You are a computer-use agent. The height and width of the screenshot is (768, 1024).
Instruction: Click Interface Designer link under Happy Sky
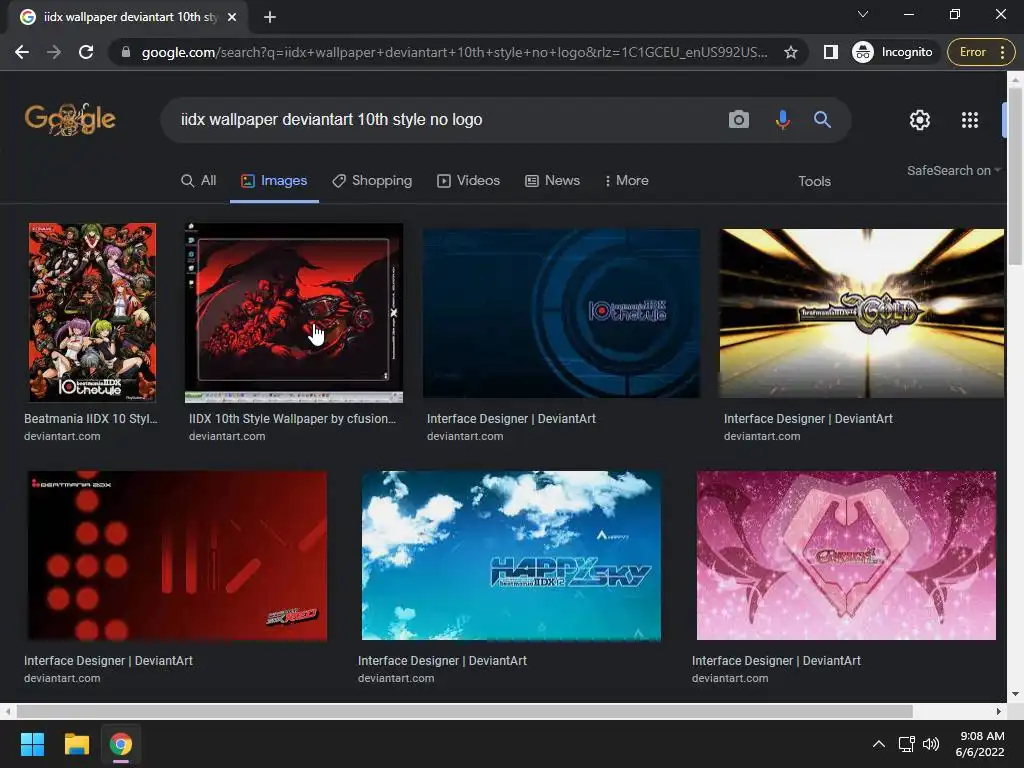[442, 661]
